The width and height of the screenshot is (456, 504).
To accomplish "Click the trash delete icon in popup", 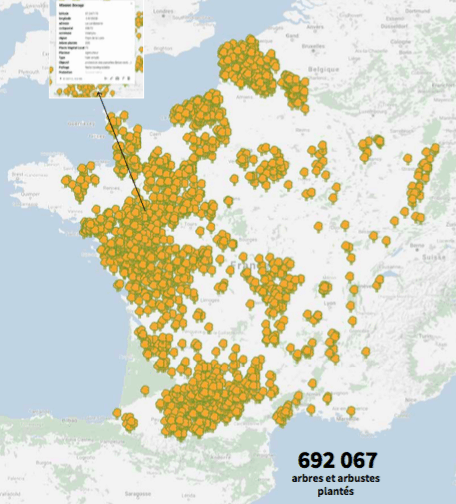I will tap(129, 78).
